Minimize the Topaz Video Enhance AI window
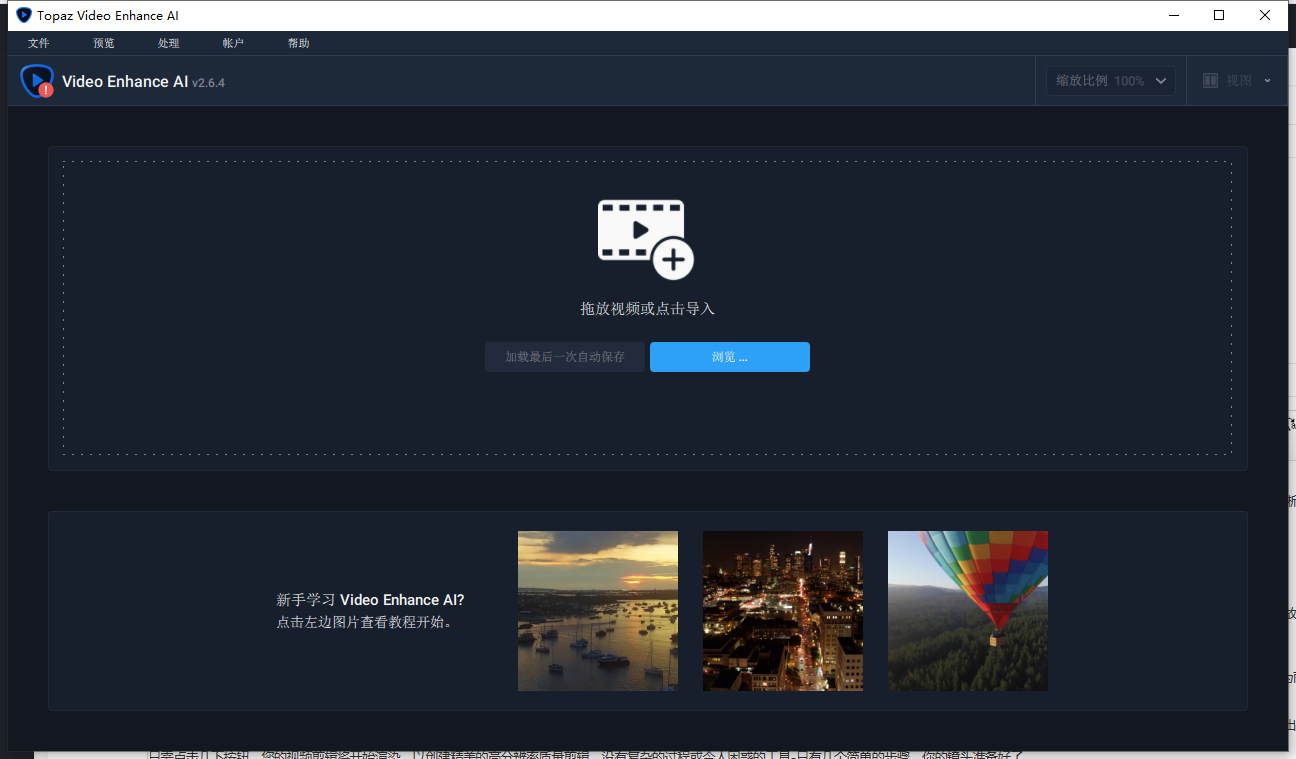Screen dimensions: 1296x759 (1173, 15)
